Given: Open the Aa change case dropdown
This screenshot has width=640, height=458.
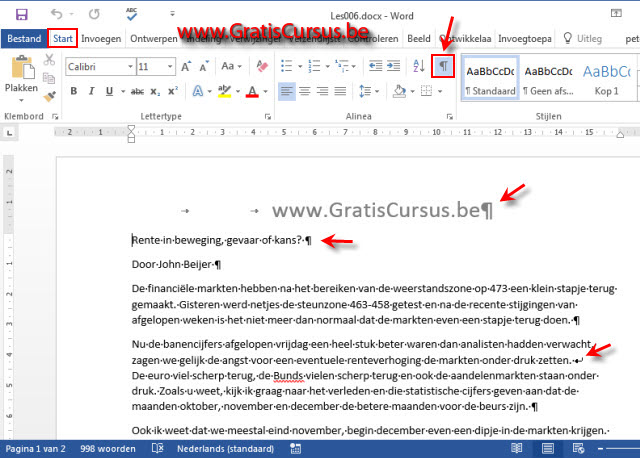Looking at the screenshot, I should point(231,66).
